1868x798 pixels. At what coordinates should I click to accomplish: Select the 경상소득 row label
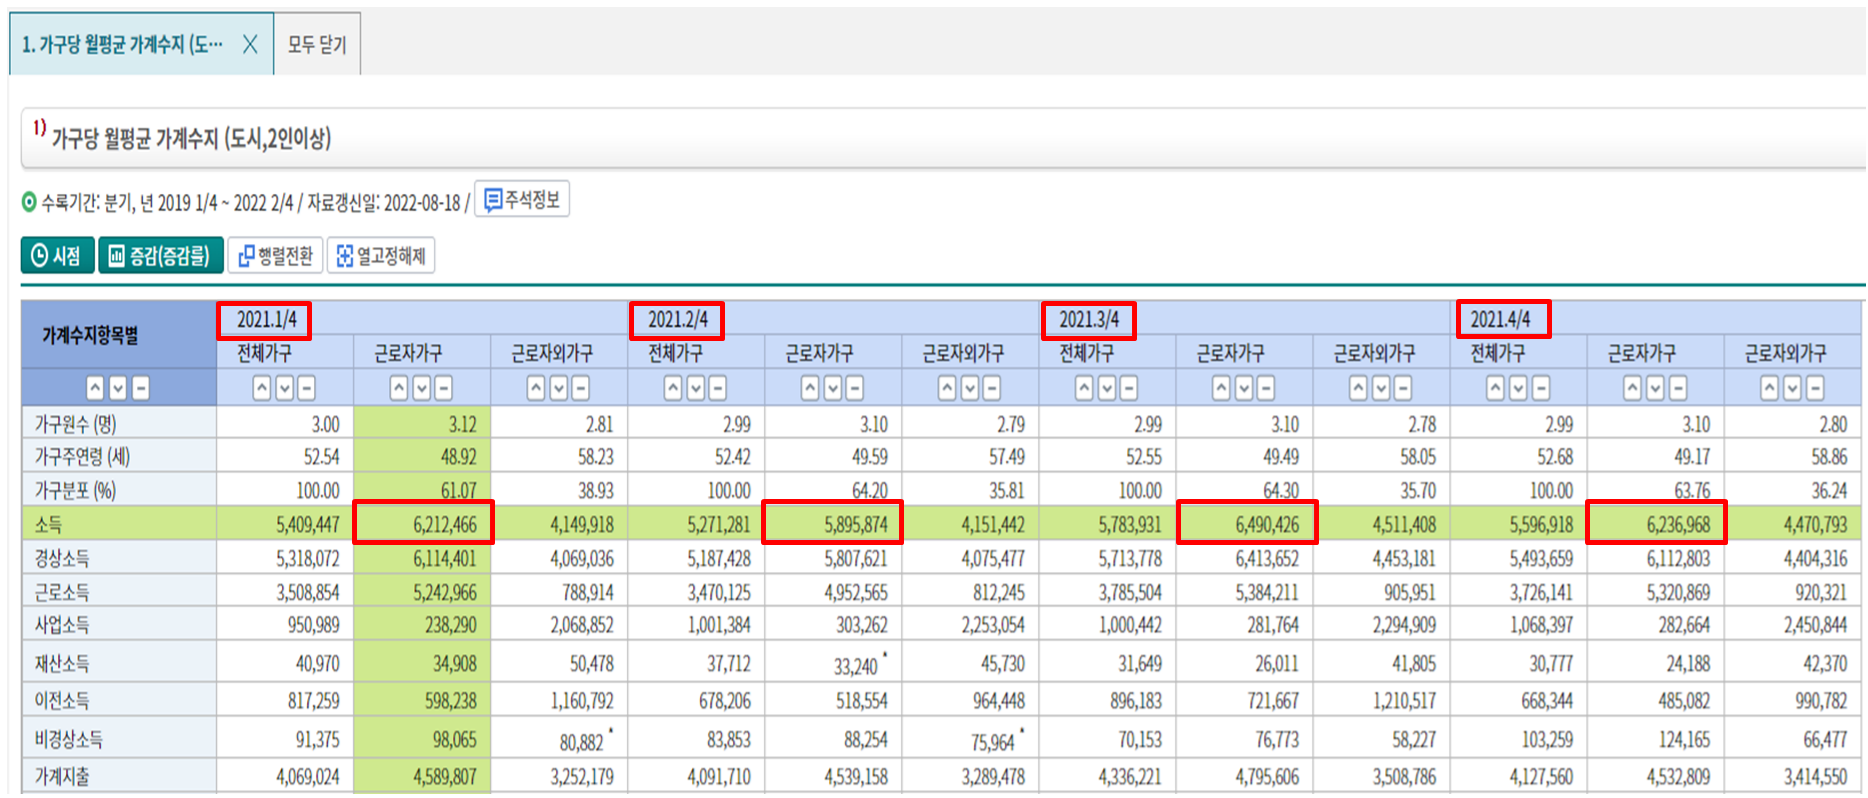point(62,558)
